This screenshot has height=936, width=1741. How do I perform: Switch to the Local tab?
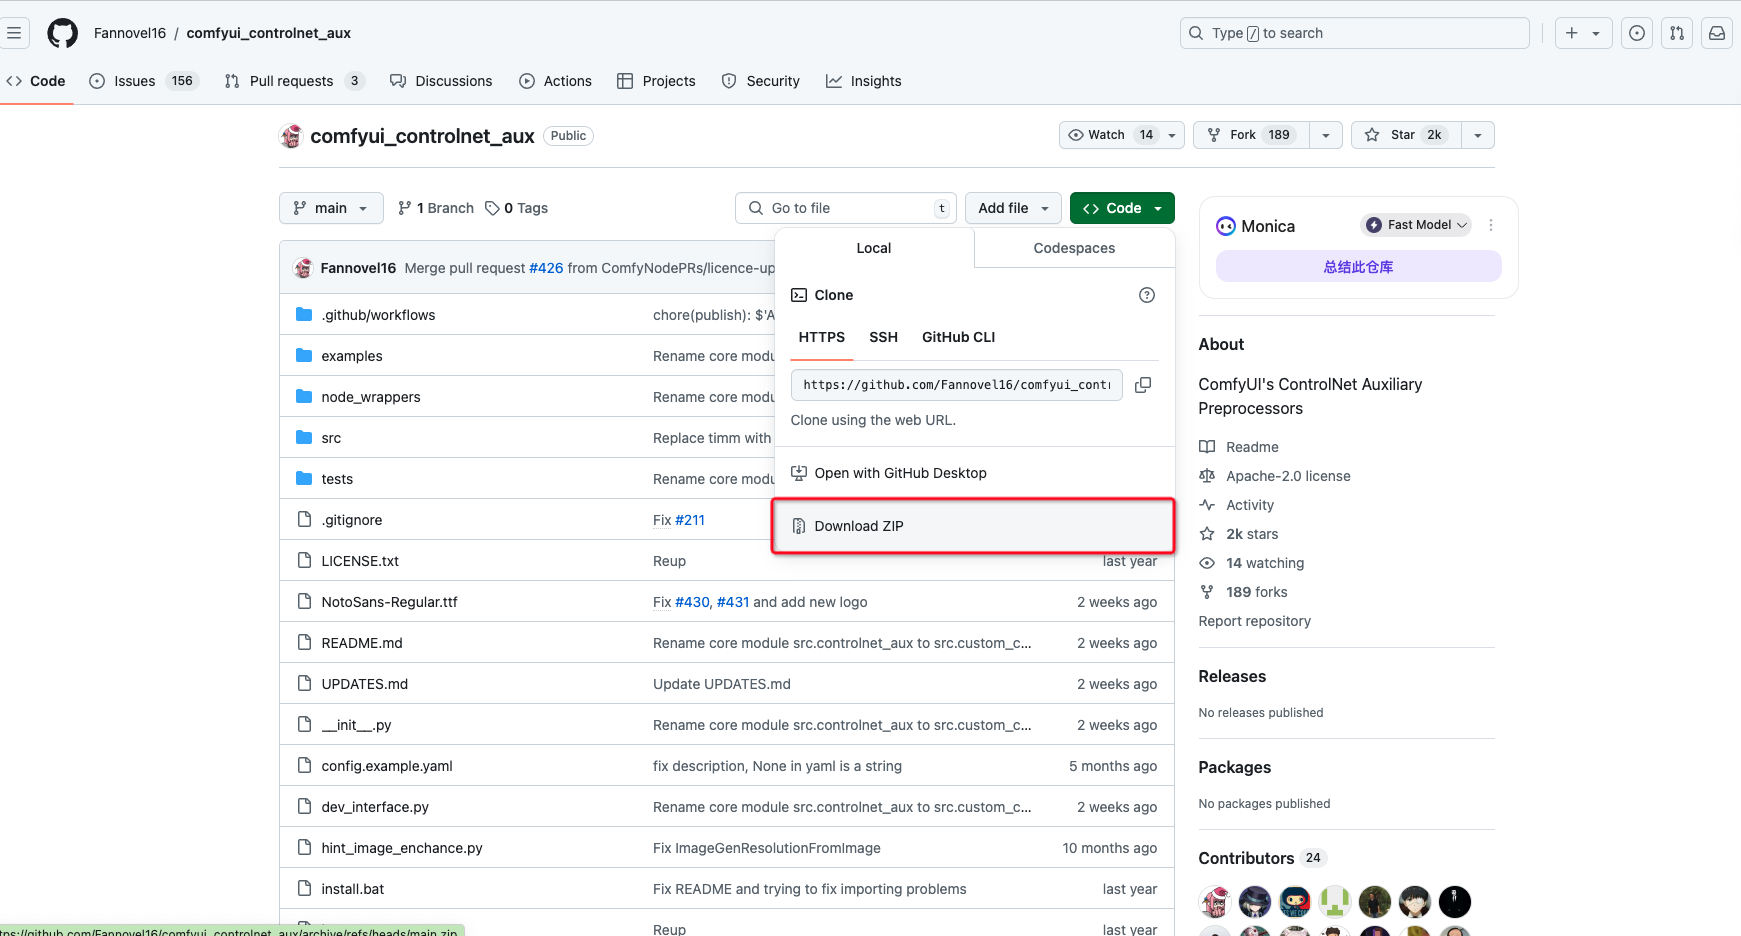(874, 248)
